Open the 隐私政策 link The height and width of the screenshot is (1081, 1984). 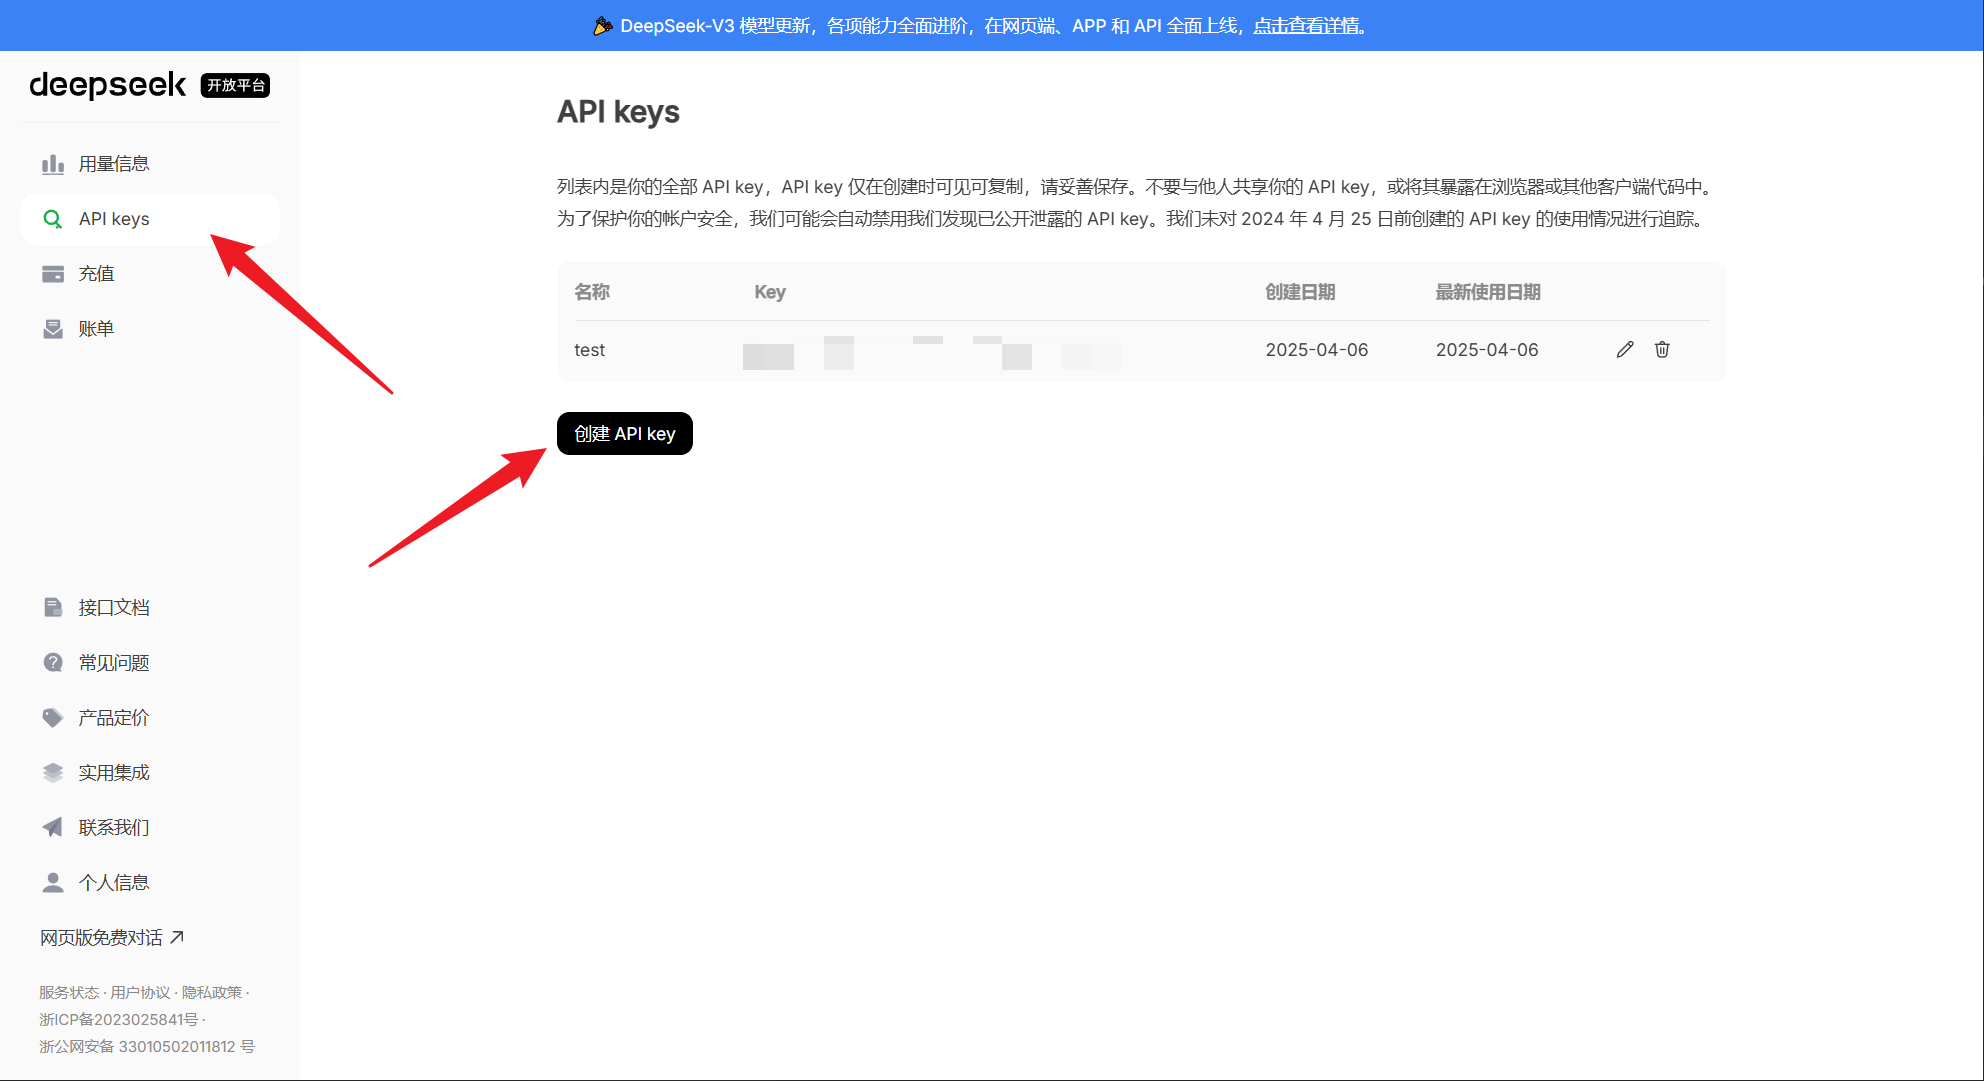pos(212,992)
